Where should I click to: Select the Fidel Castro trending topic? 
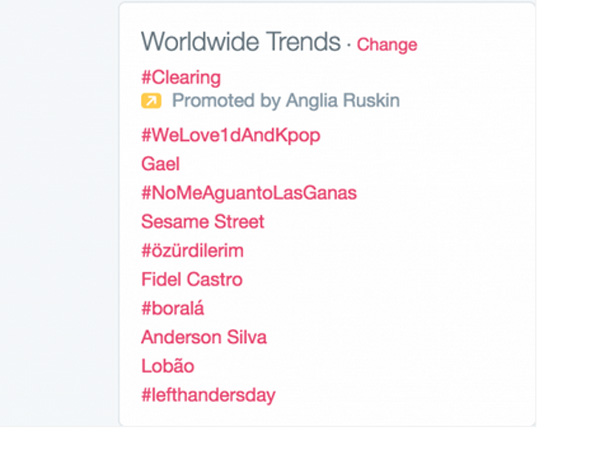[x=192, y=279]
